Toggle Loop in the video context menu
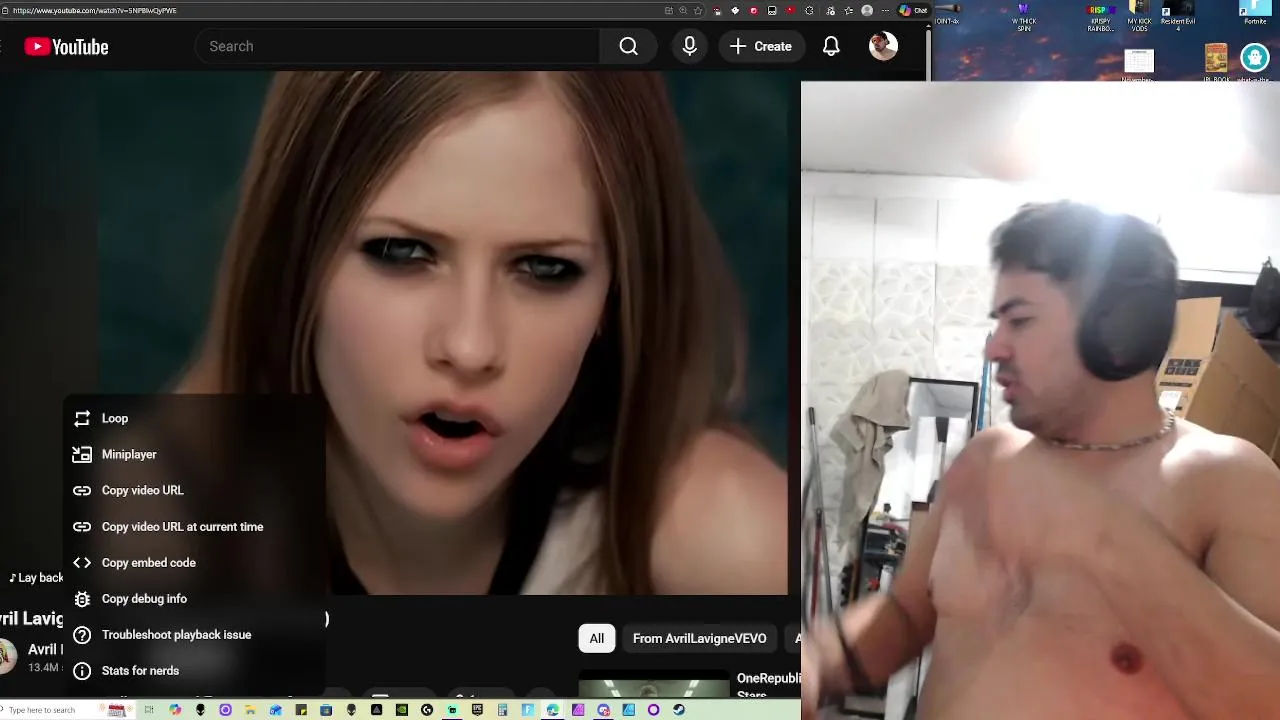Screen dimensions: 1280x720 195,418
